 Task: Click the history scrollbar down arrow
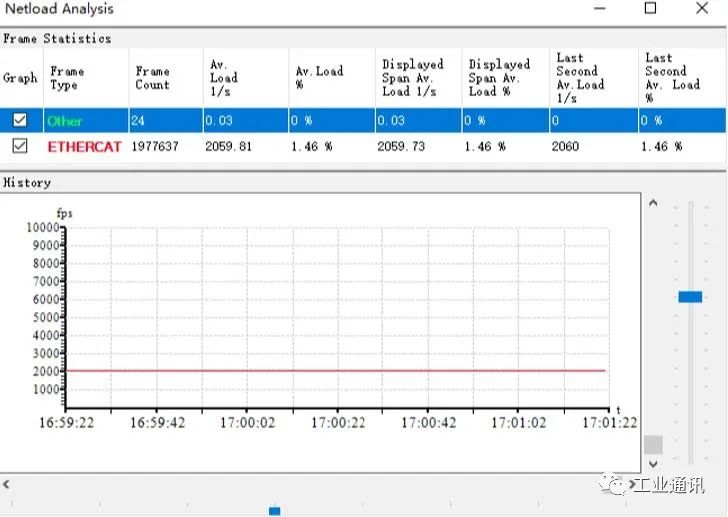(653, 464)
